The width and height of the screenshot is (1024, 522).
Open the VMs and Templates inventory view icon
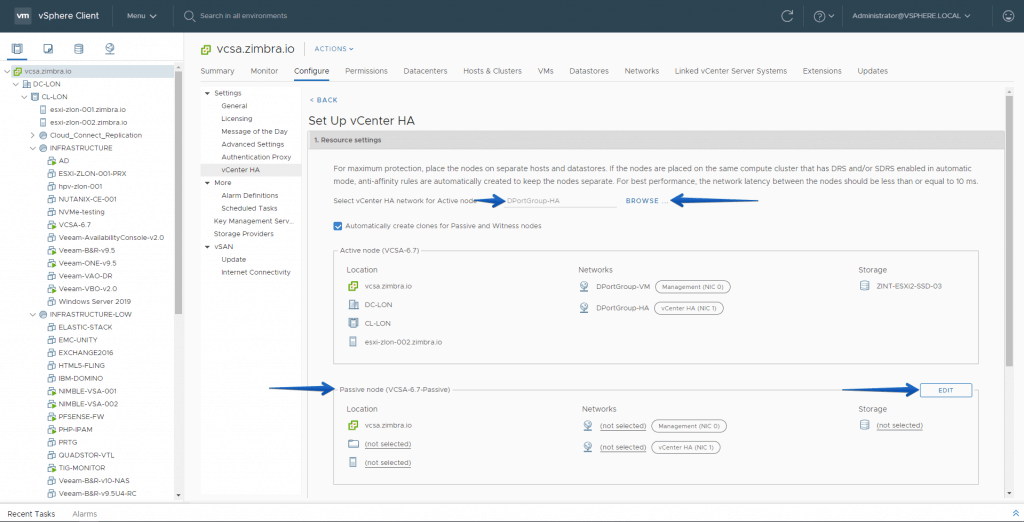[48, 49]
